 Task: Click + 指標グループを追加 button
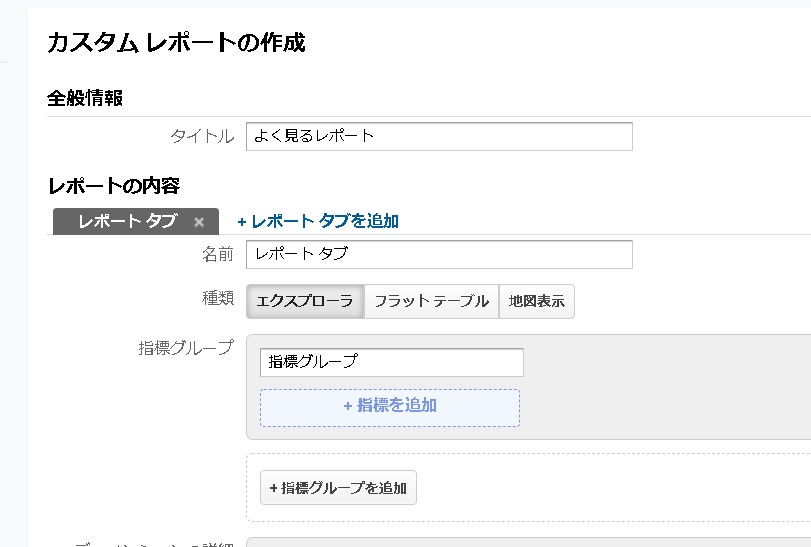pyautogui.click(x=338, y=488)
